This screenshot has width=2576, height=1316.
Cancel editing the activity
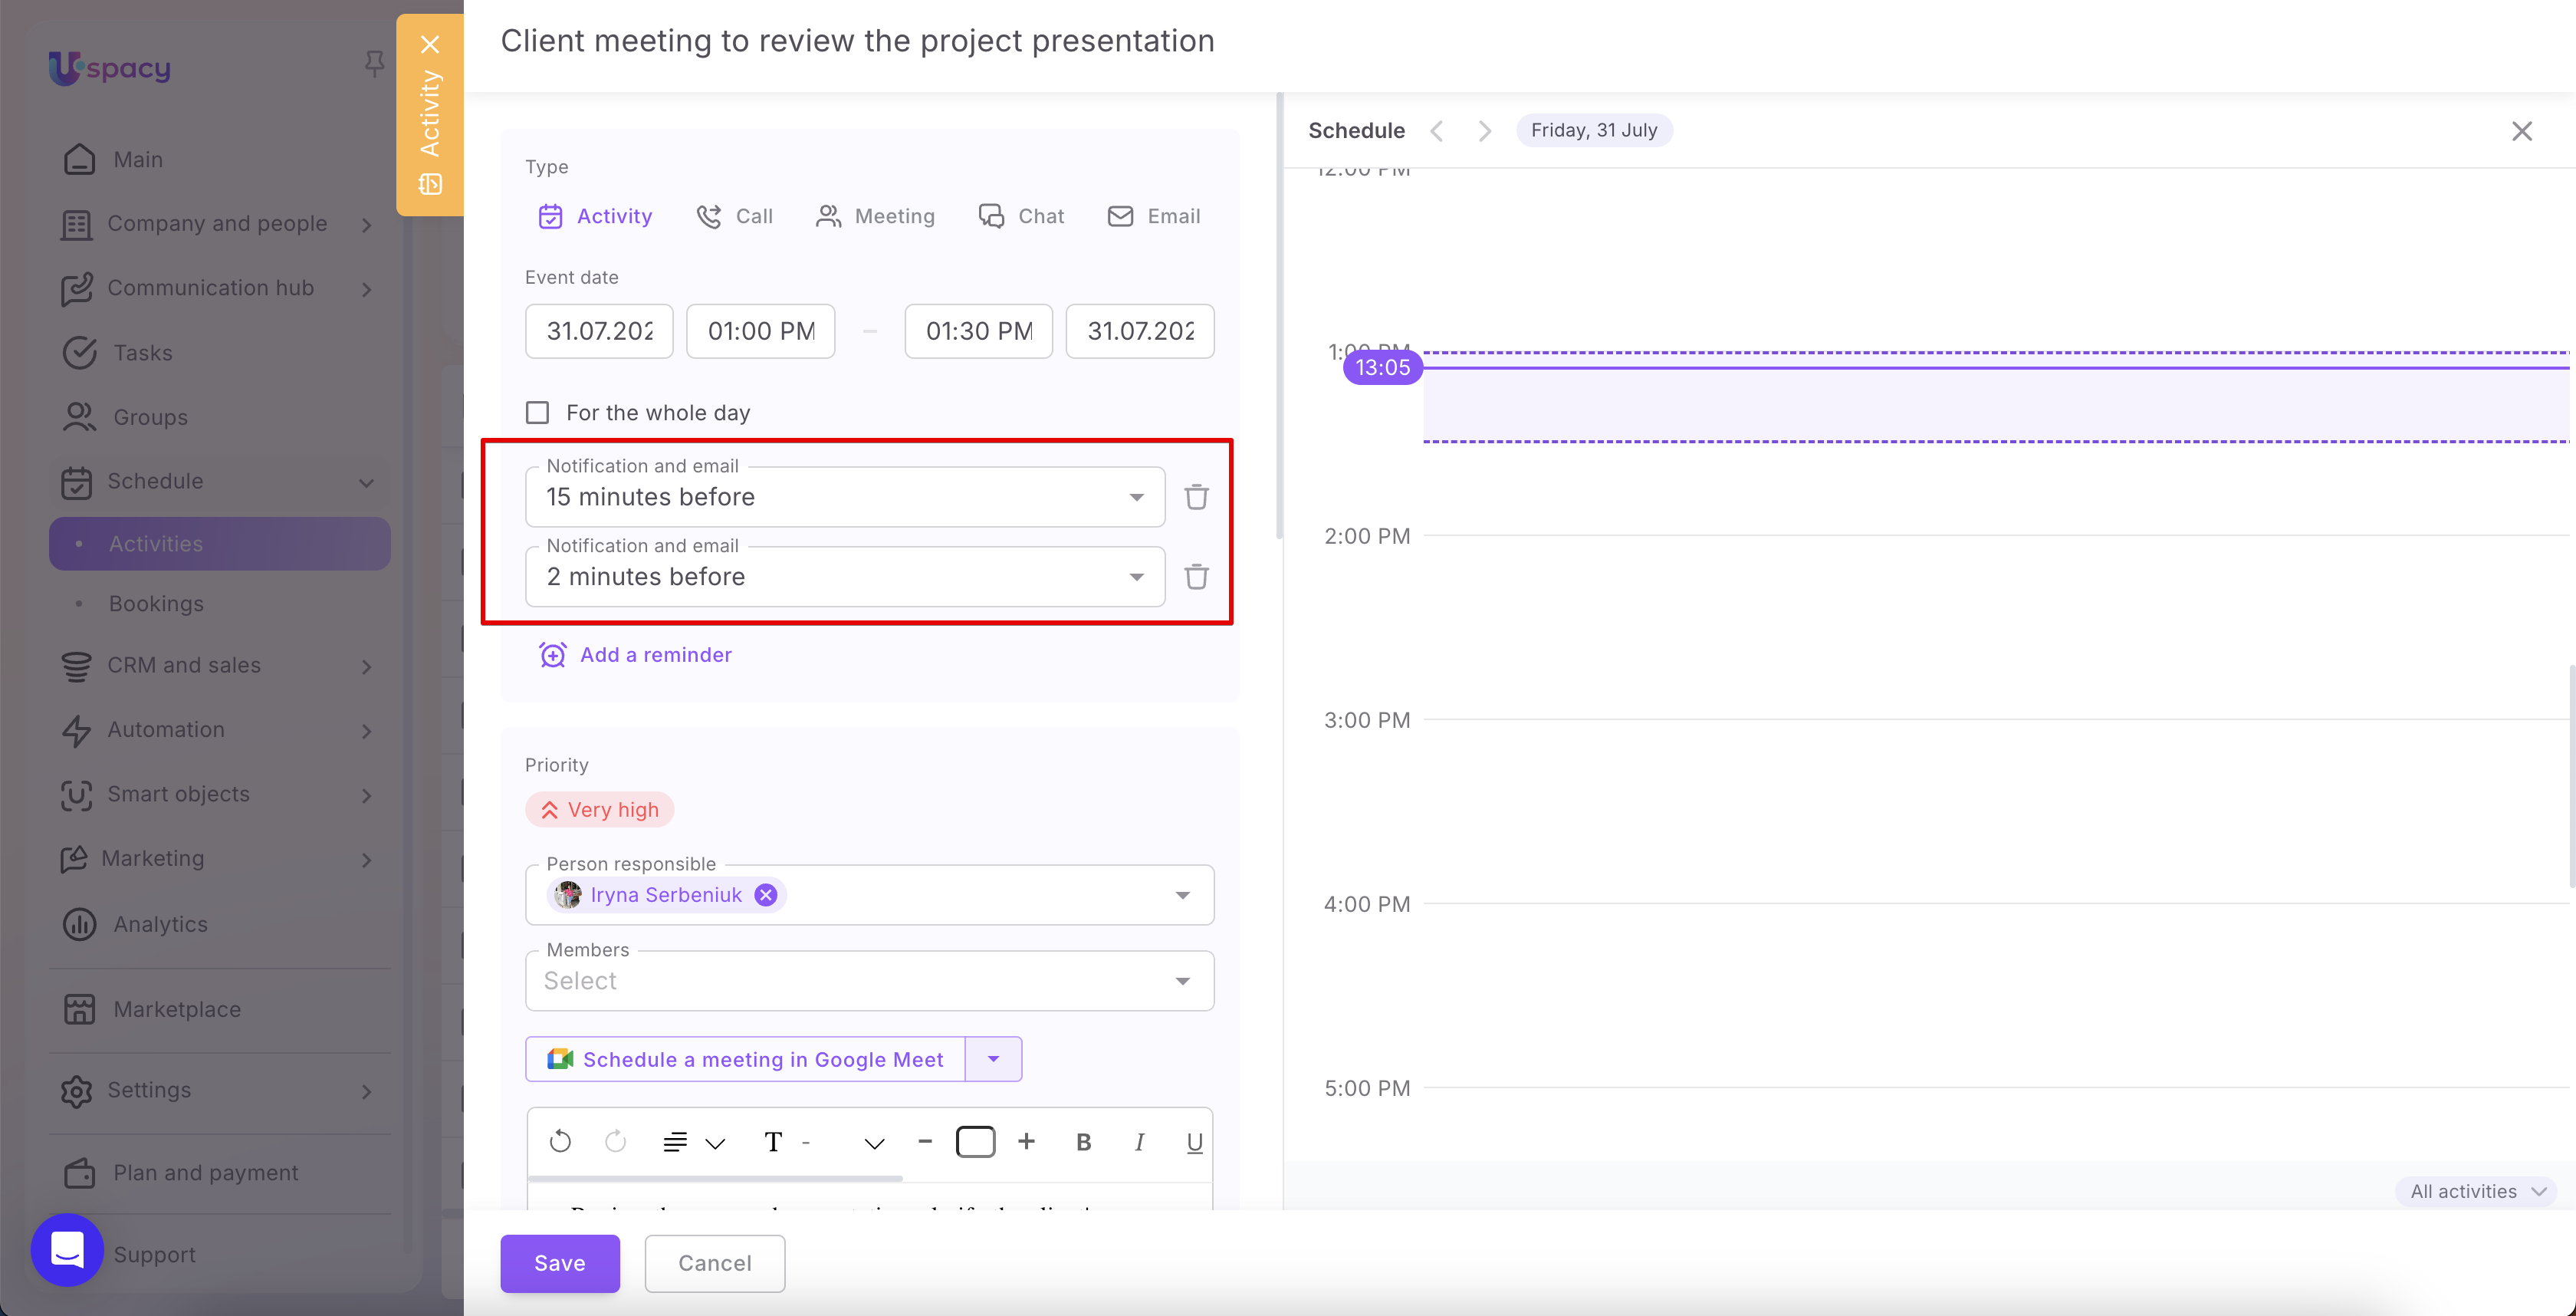(715, 1263)
